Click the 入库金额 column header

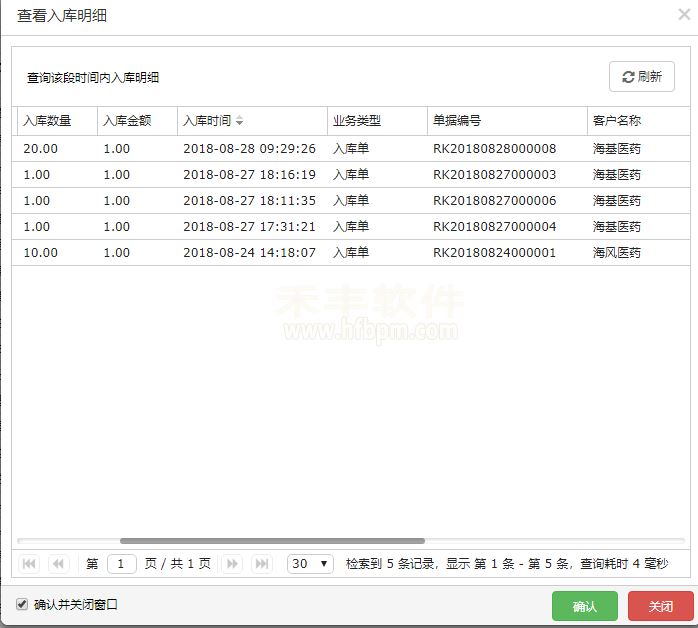pos(127,121)
